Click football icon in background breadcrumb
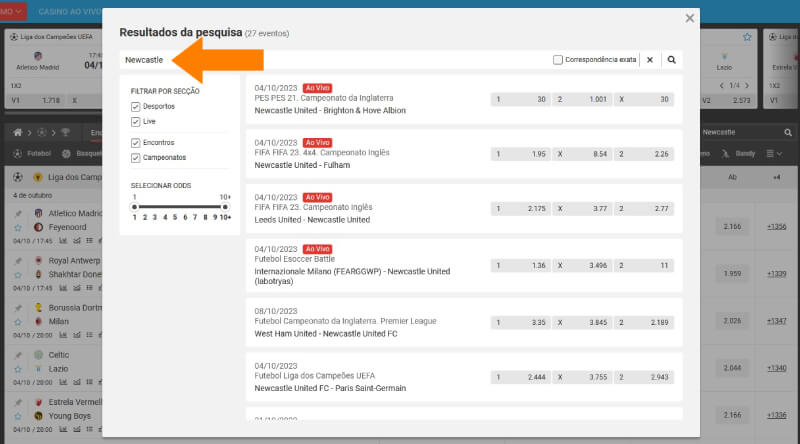 point(41,133)
